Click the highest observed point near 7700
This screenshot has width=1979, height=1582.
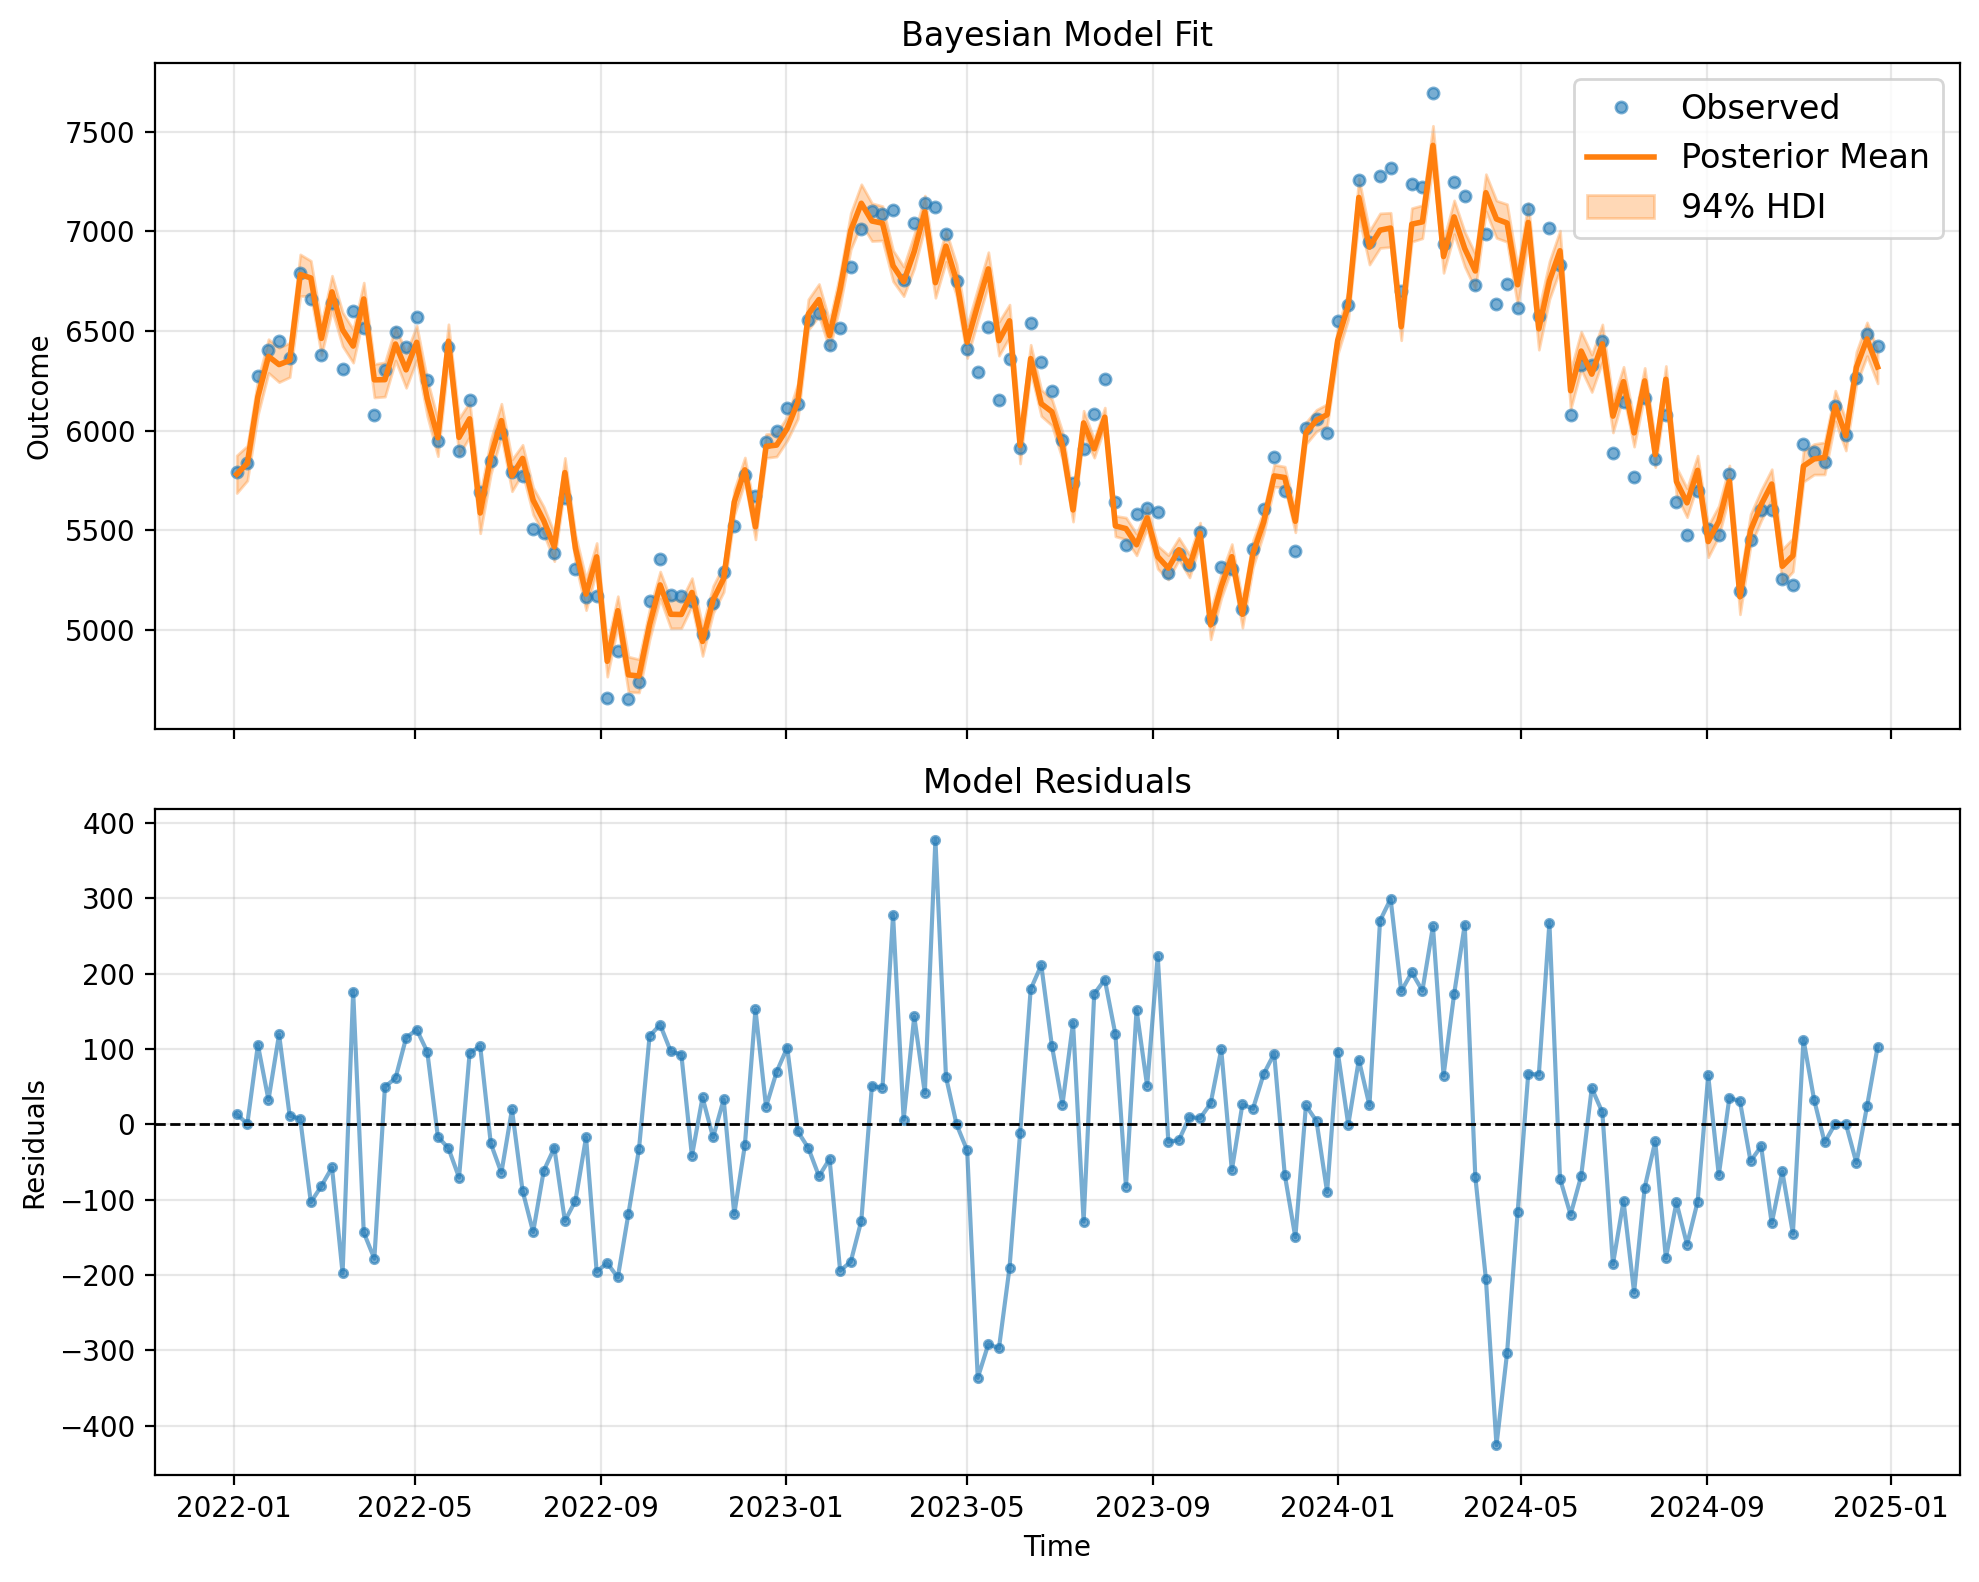point(1433,93)
